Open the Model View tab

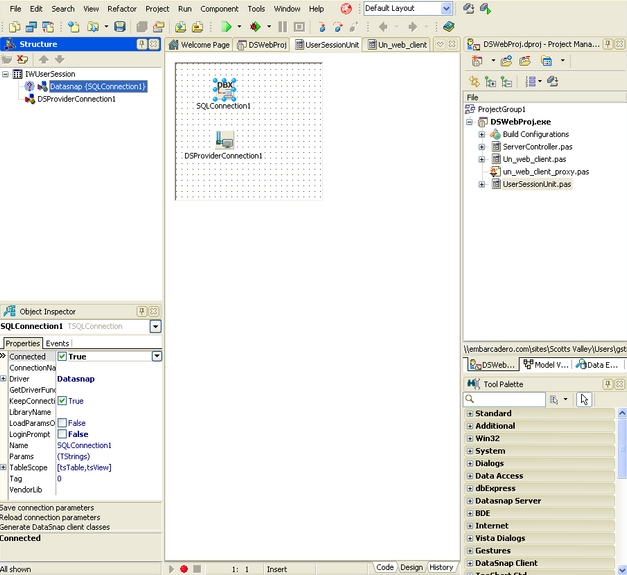point(546,364)
